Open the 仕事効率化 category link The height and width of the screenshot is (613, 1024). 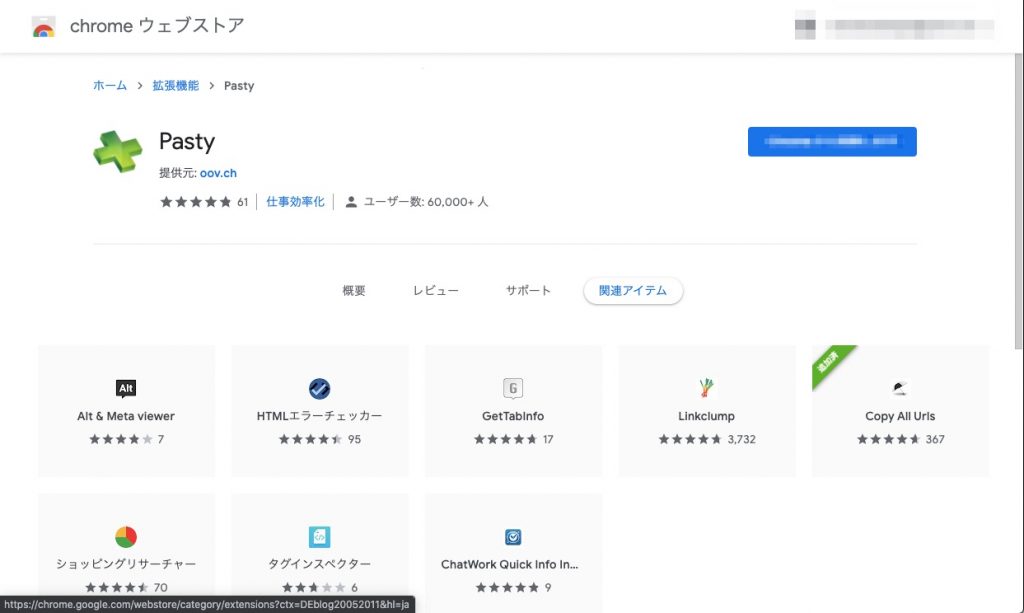click(295, 202)
